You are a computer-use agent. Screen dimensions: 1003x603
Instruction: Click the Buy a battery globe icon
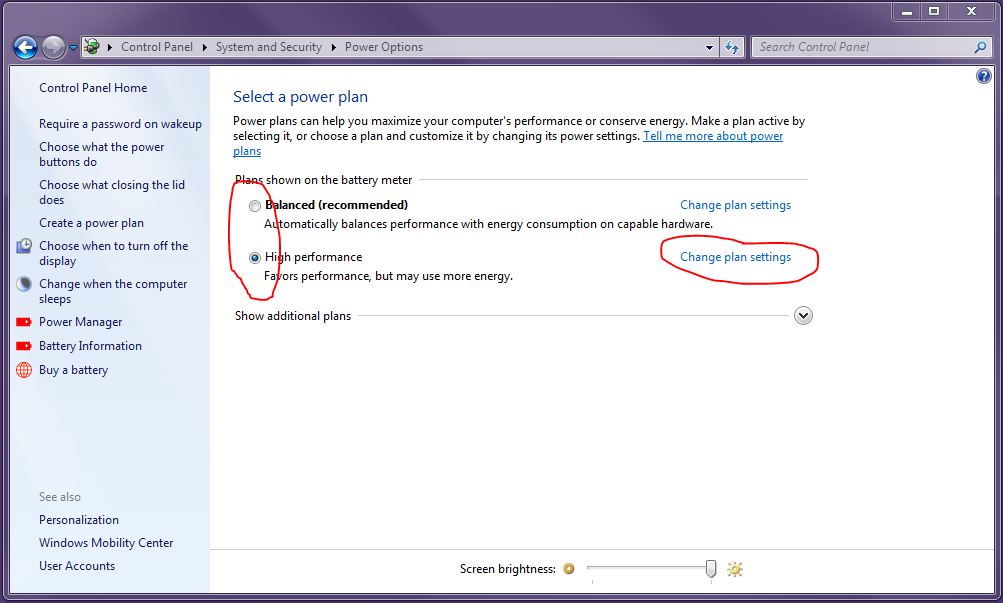24,370
